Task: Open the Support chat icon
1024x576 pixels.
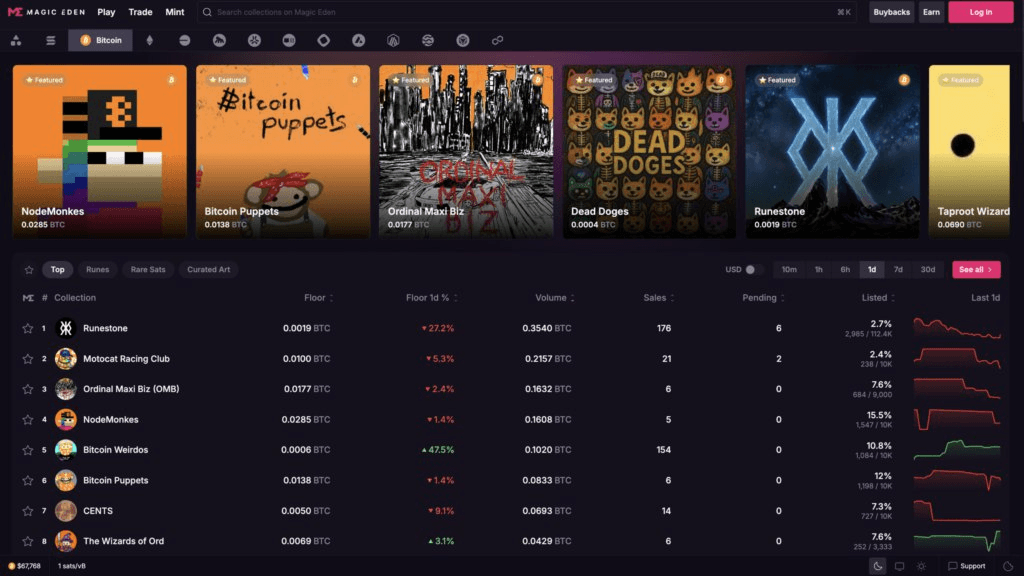Action: (952, 567)
